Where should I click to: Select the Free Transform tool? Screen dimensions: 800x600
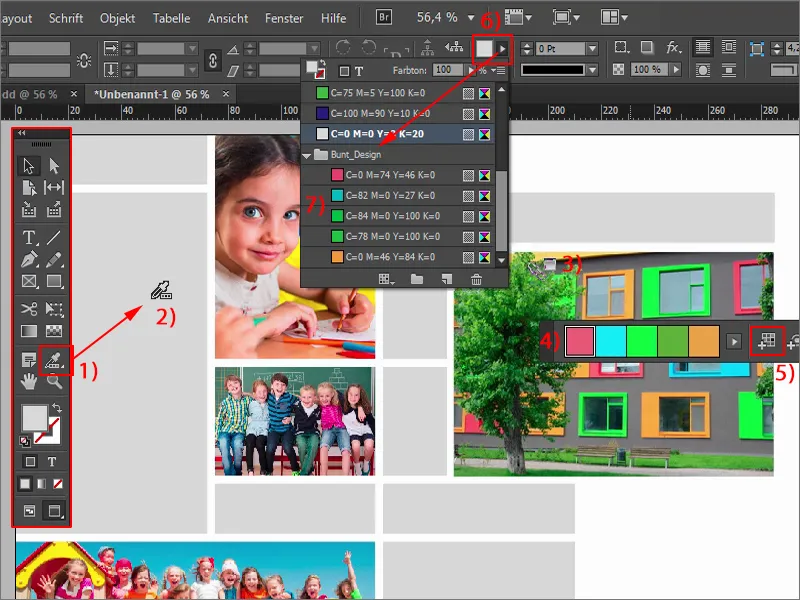point(54,309)
